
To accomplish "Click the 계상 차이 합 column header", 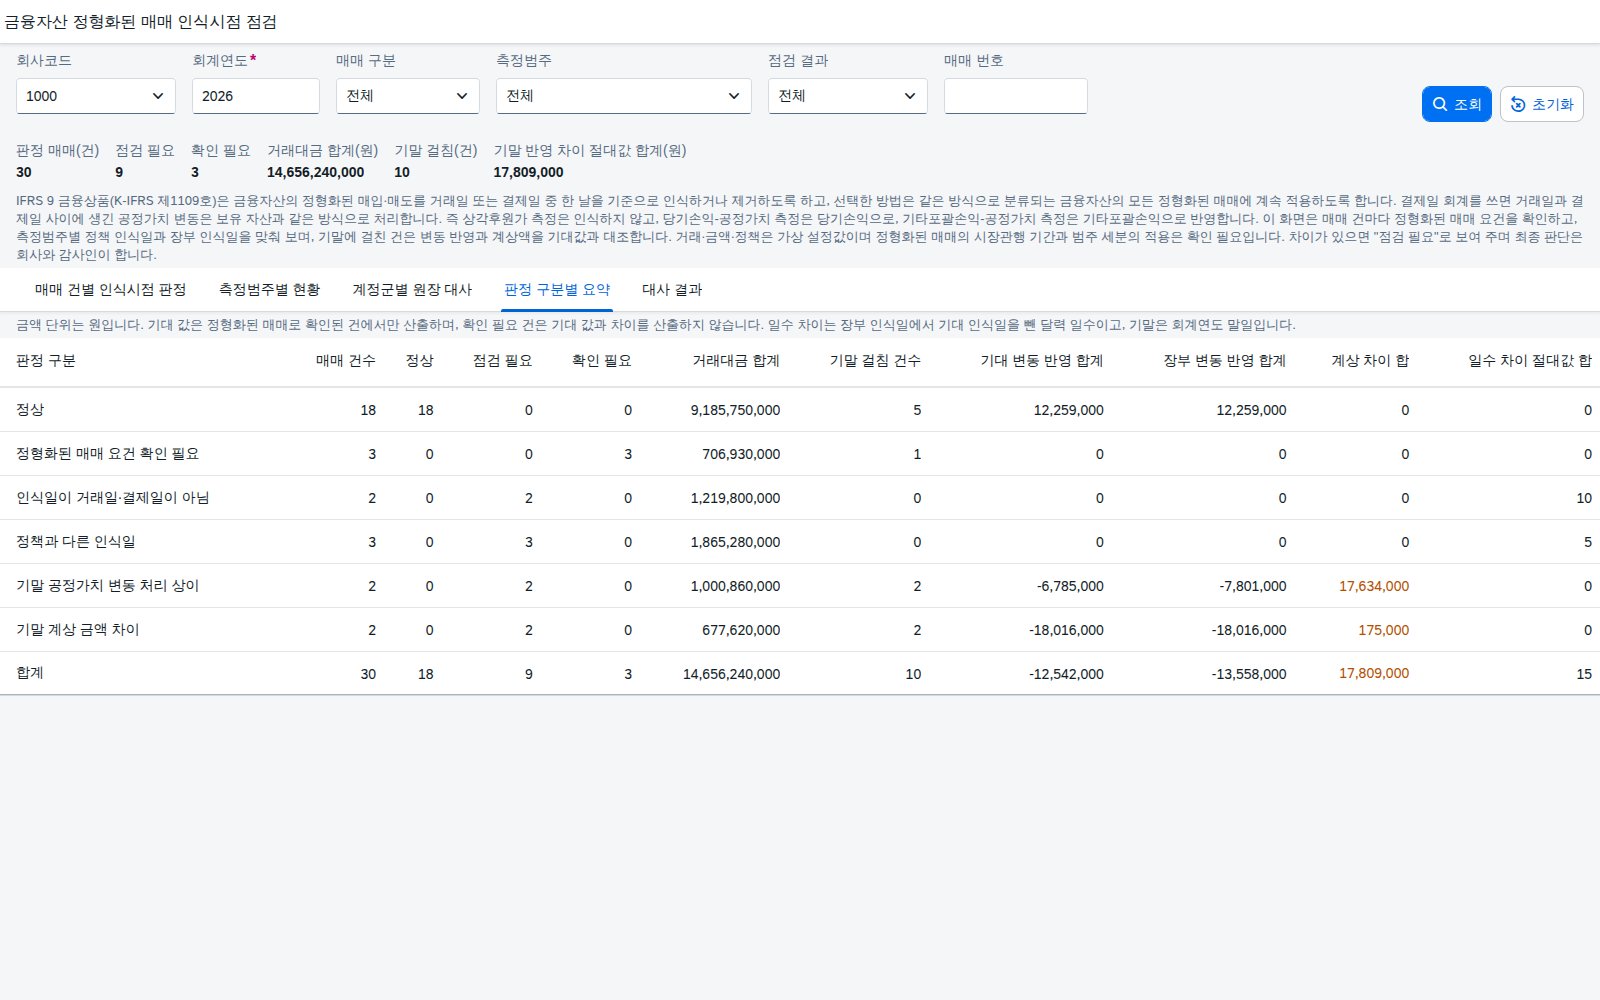I will (1370, 361).
